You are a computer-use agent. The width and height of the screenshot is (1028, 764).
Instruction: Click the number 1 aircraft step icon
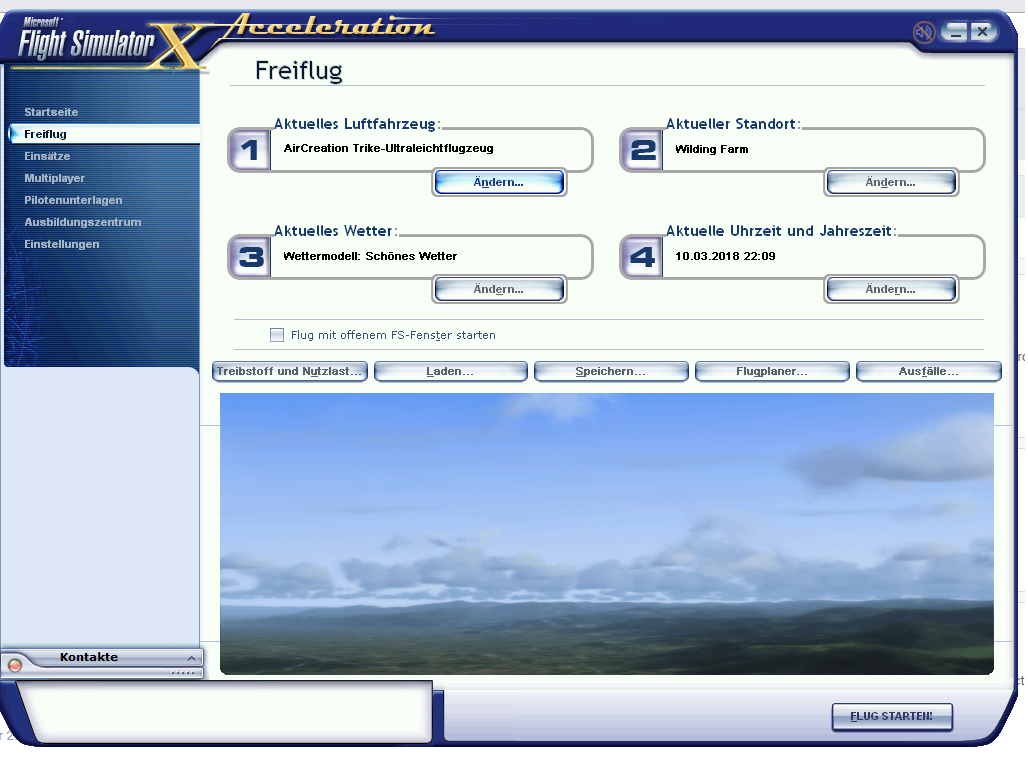[250, 150]
